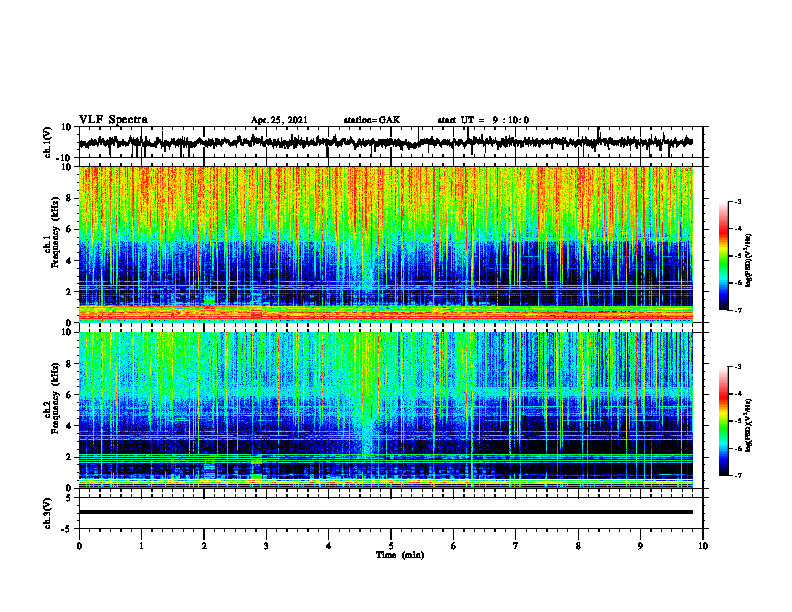
Task: Select the "Apr. 25, 2021" date label
Action: click(x=279, y=120)
